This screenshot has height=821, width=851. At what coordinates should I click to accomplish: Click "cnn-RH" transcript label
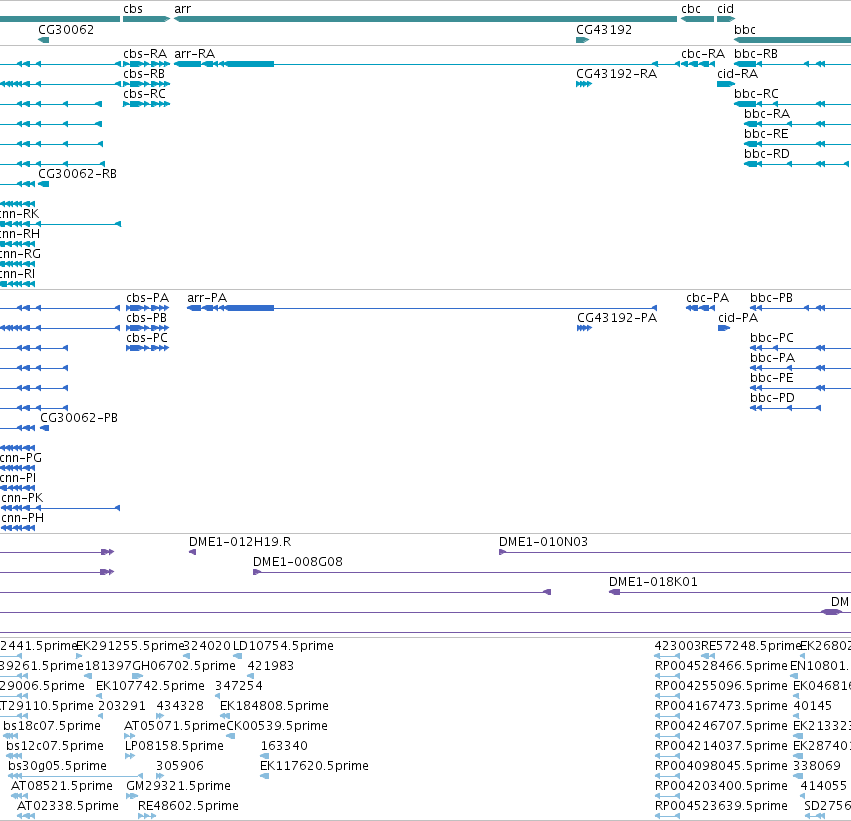(x=20, y=234)
